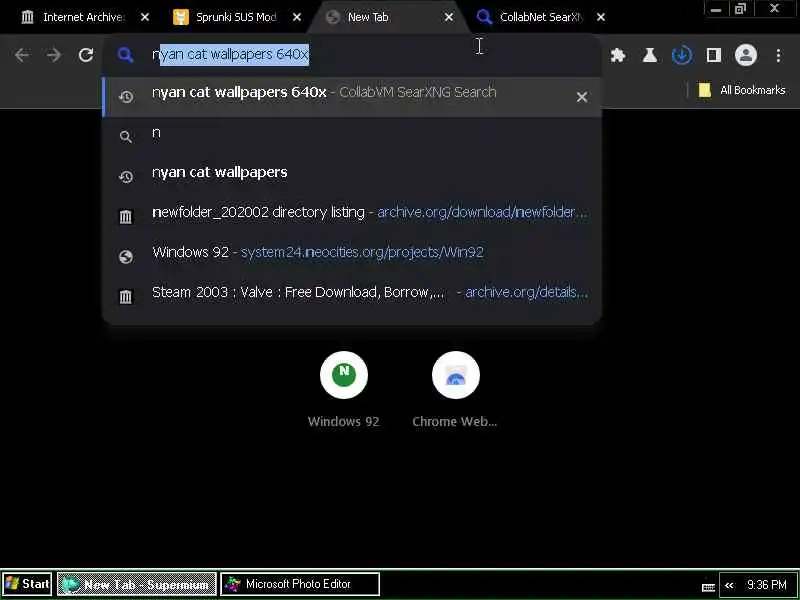Image resolution: width=800 pixels, height=600 pixels.
Task: Expand hidden tray icons chevron
Action: (730, 585)
